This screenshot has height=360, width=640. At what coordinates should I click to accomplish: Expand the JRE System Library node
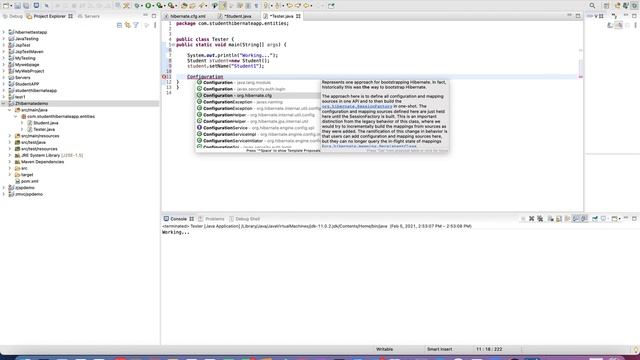[10, 155]
